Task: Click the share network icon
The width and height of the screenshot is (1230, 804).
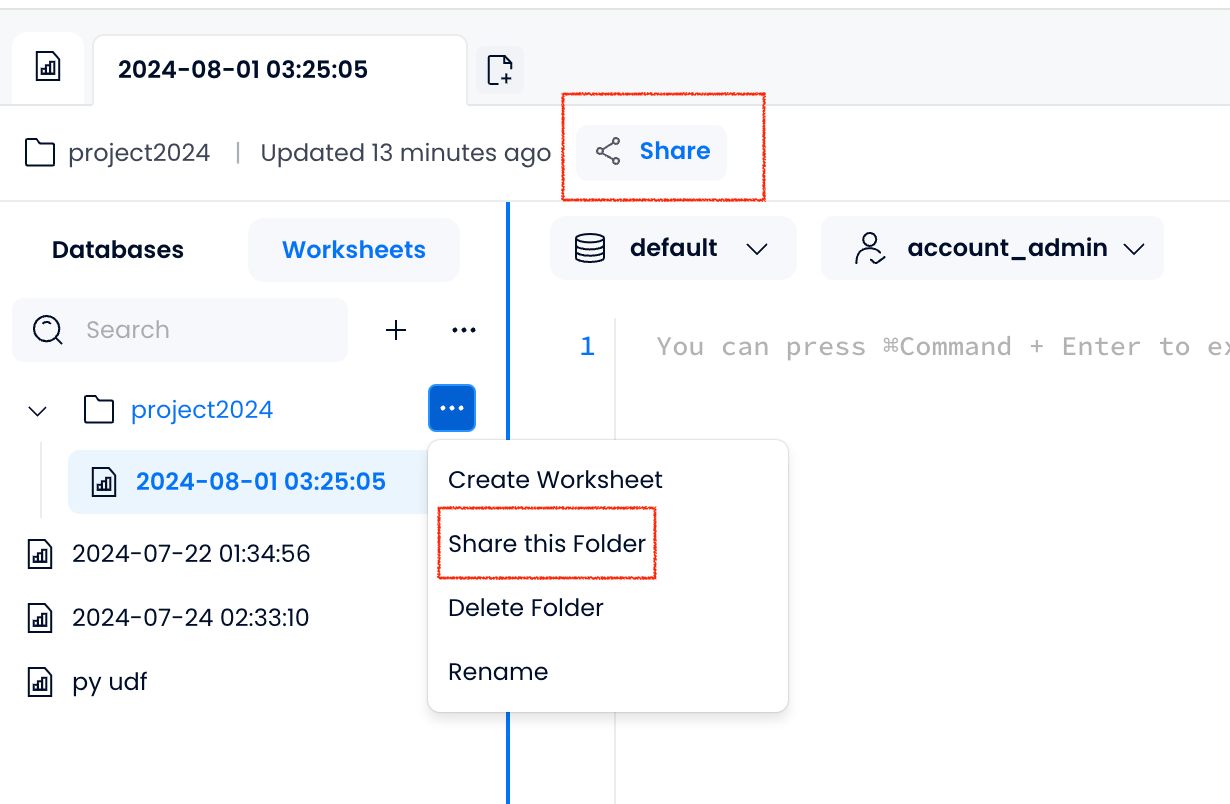Action: point(608,152)
